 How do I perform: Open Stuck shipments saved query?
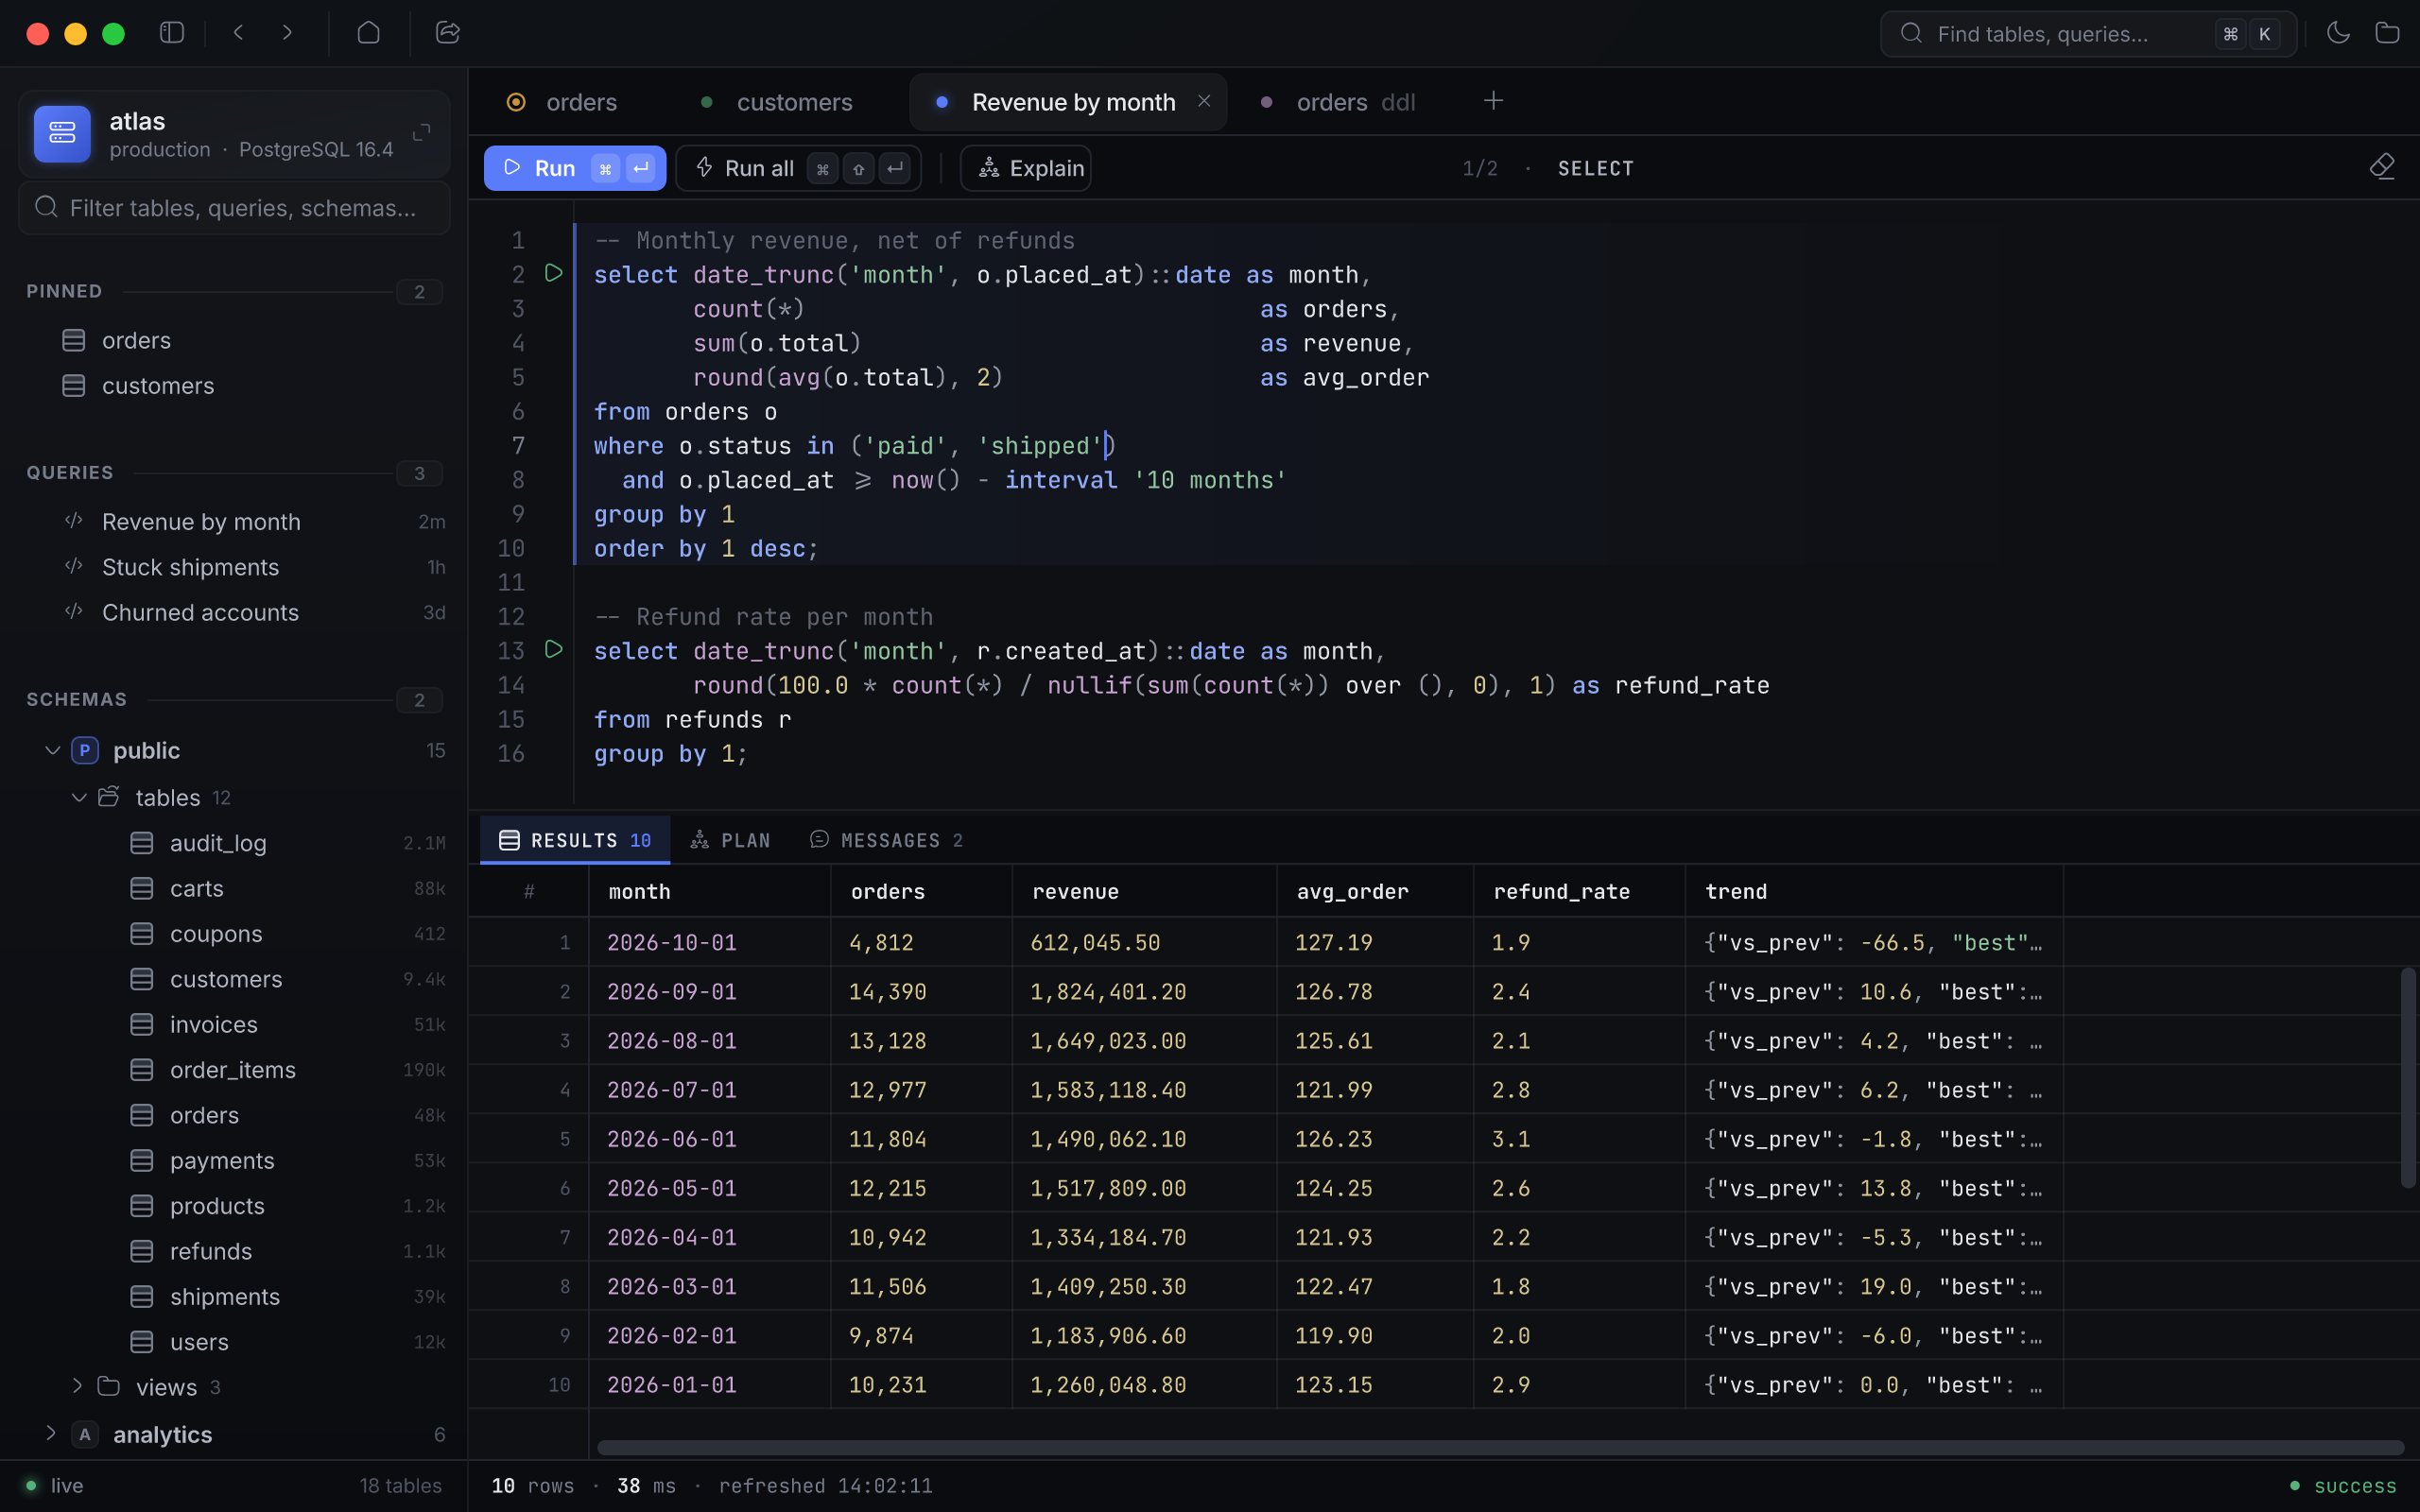tap(234, 567)
